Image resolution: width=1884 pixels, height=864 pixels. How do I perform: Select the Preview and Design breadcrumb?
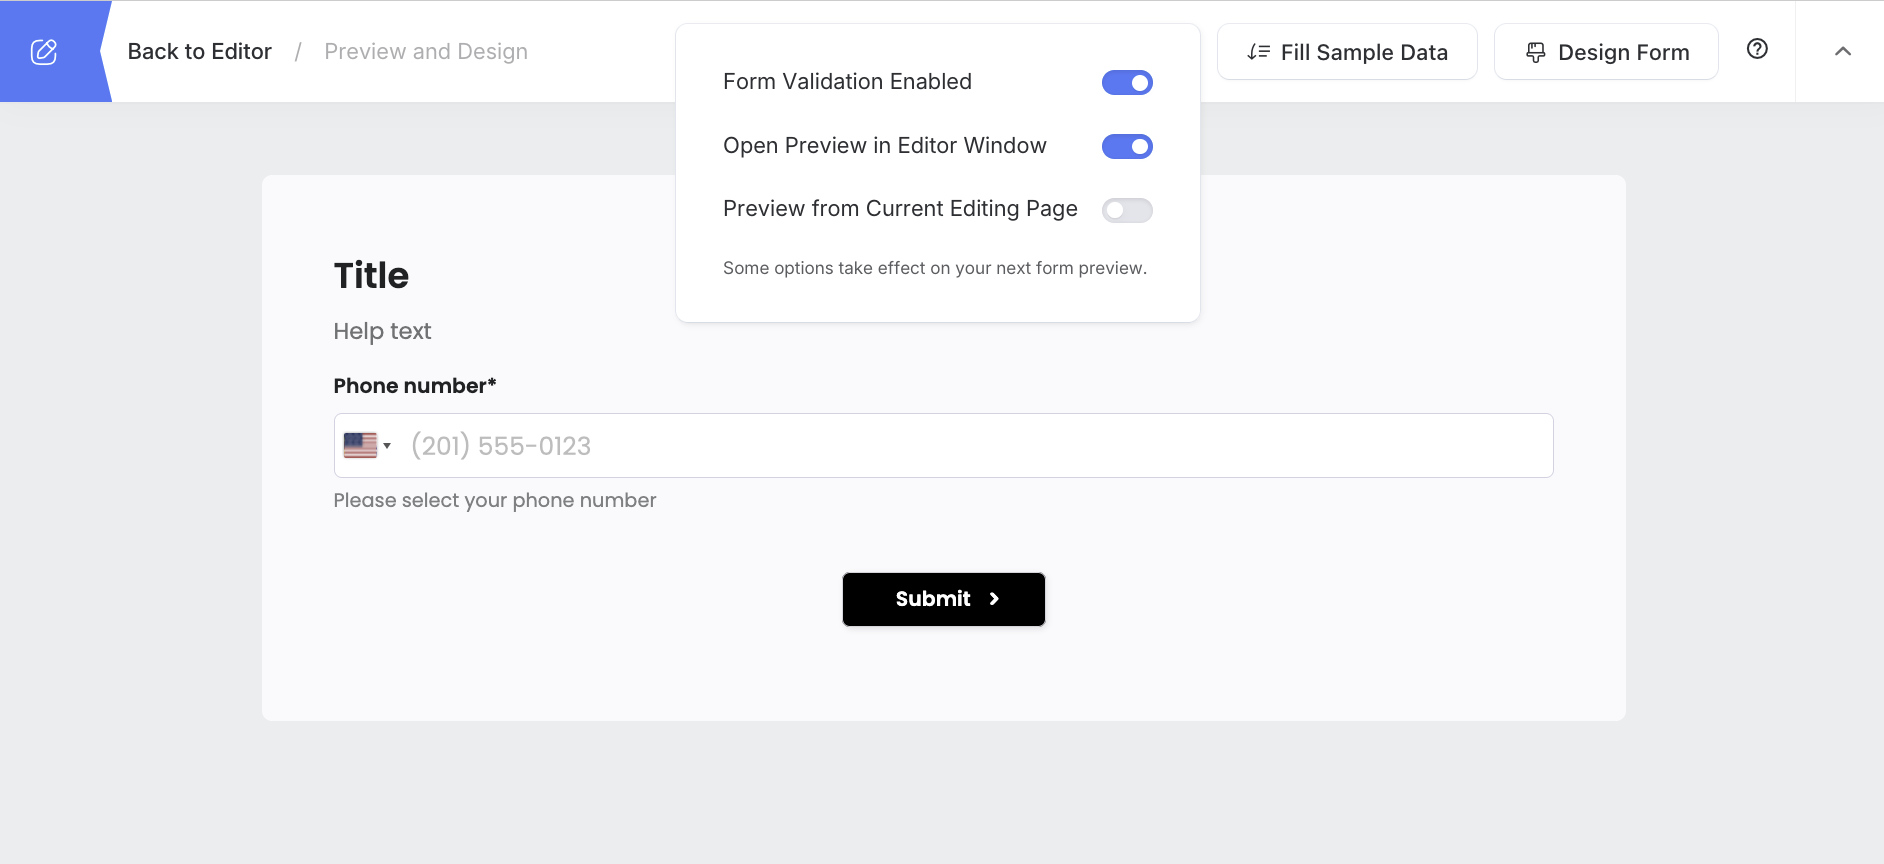(426, 52)
